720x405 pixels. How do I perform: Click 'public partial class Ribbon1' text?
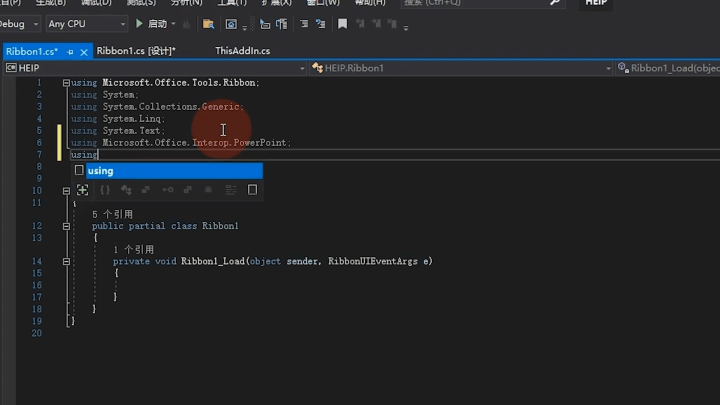pyautogui.click(x=165, y=226)
